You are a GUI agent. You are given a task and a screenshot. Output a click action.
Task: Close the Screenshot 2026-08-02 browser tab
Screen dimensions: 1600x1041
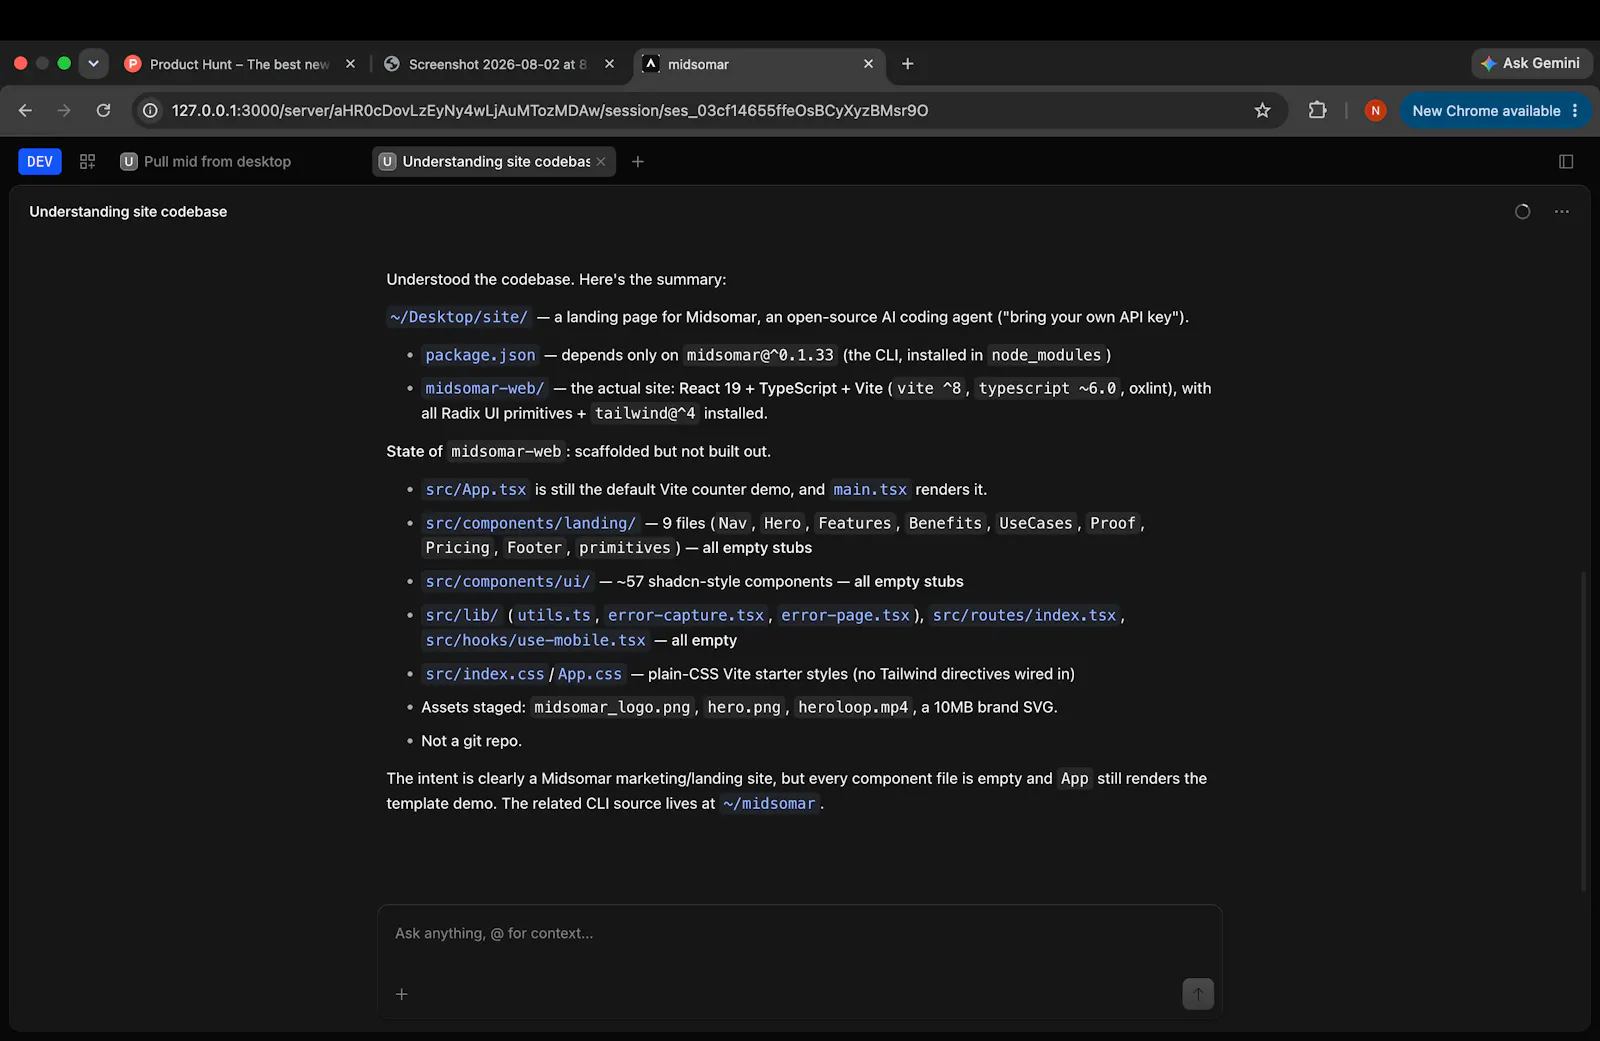tap(609, 64)
